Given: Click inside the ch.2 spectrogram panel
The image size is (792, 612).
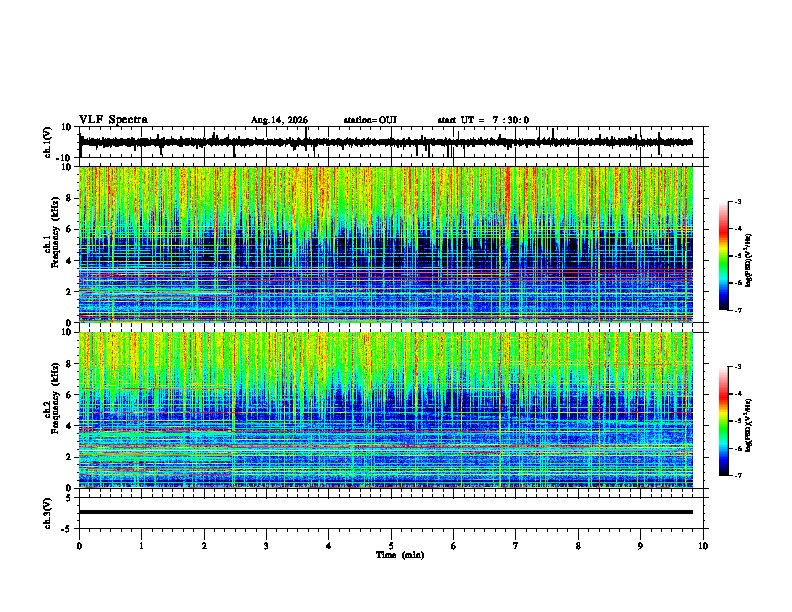Looking at the screenshot, I should point(386,410).
